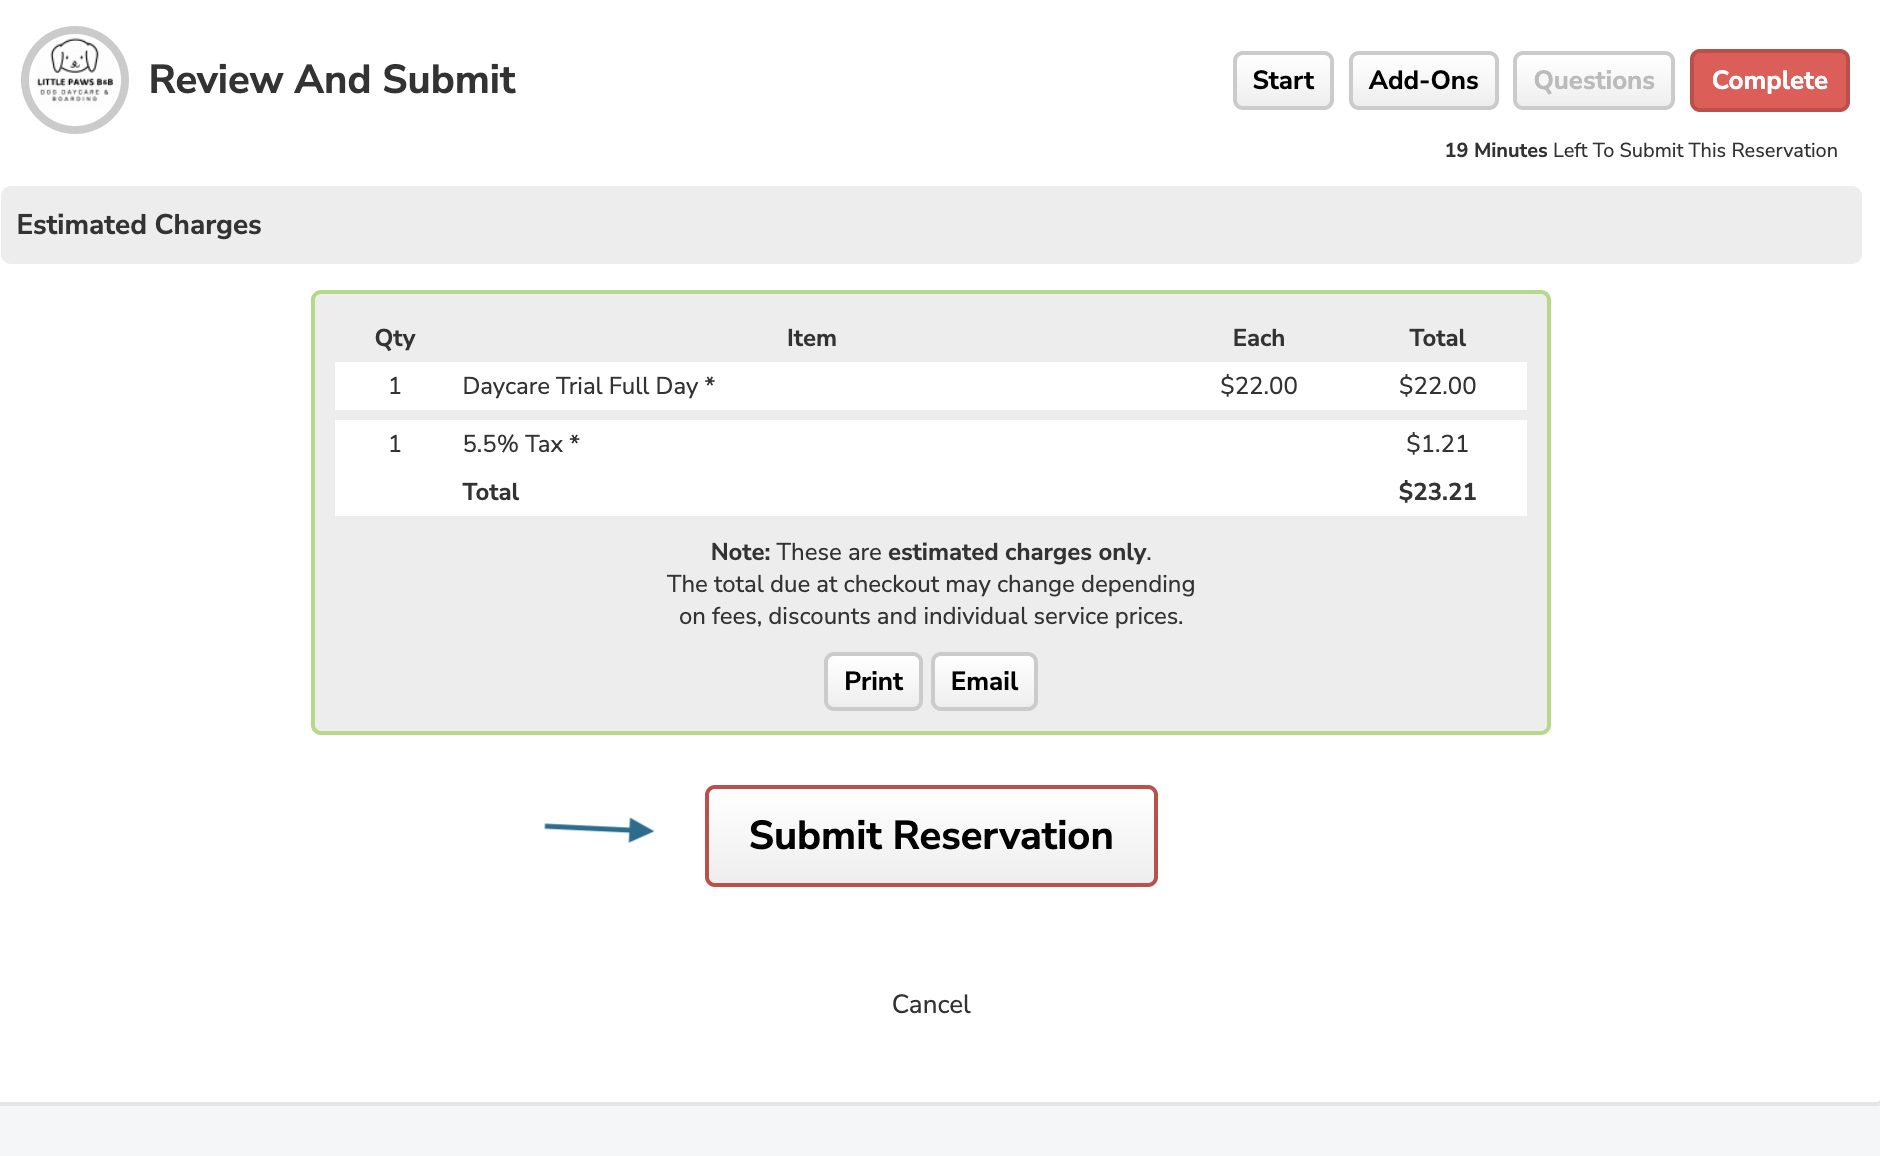Click the Each column header
Image resolution: width=1880 pixels, height=1156 pixels.
pos(1258,338)
